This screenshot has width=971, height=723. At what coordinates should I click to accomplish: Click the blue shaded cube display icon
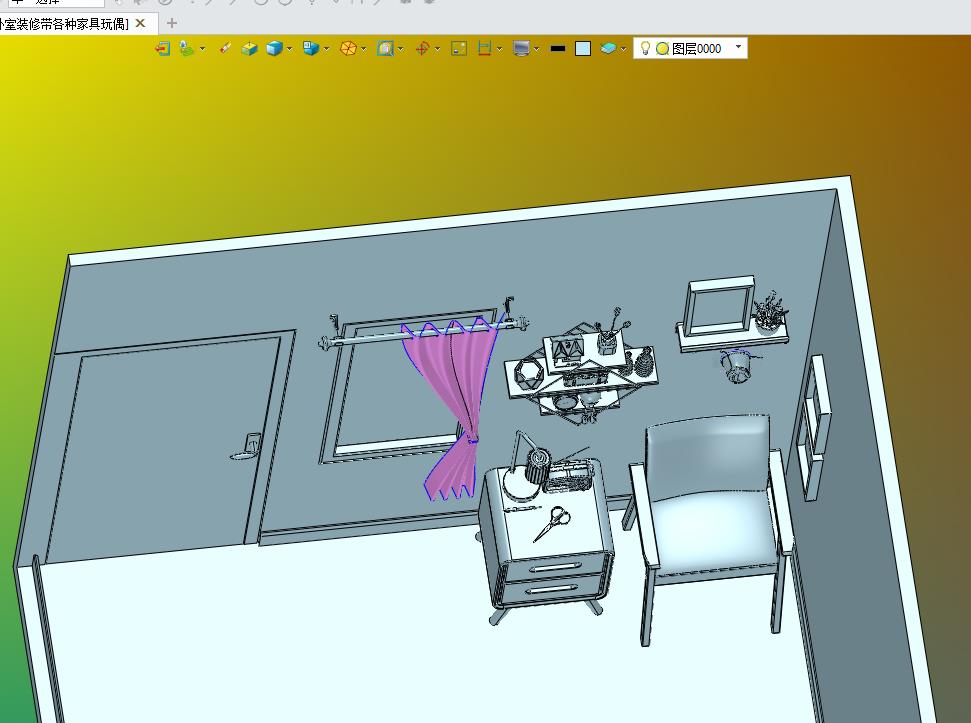click(274, 48)
